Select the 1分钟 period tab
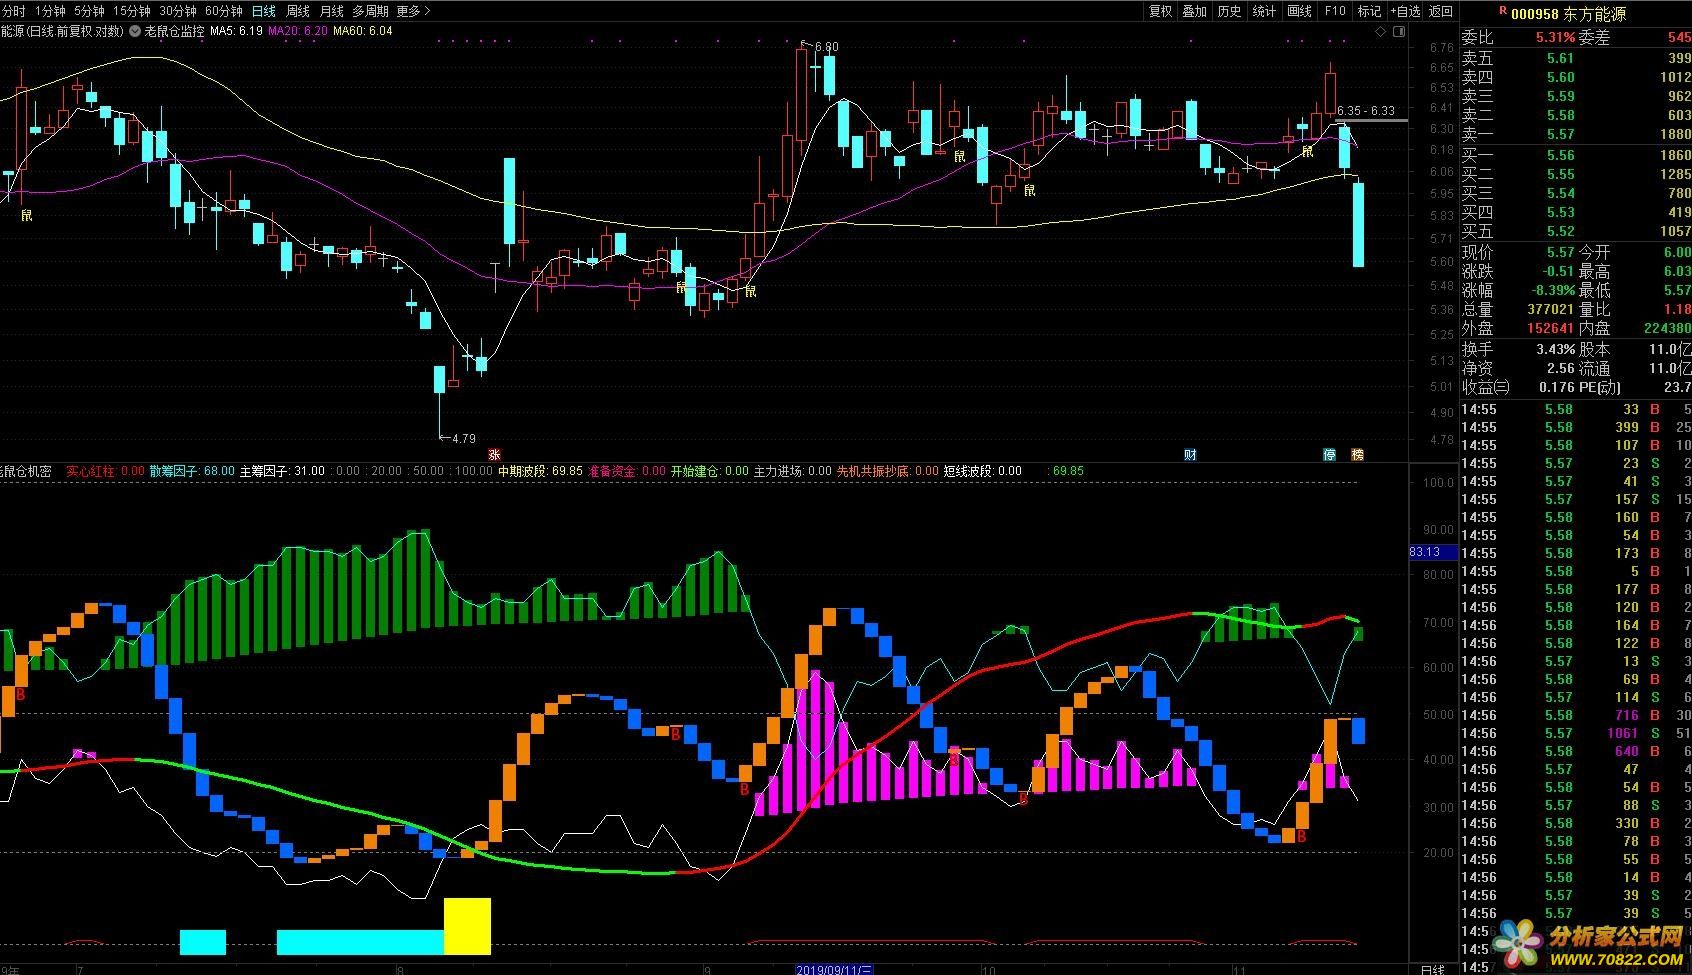Screen dimensions: 1692x975 (50, 11)
